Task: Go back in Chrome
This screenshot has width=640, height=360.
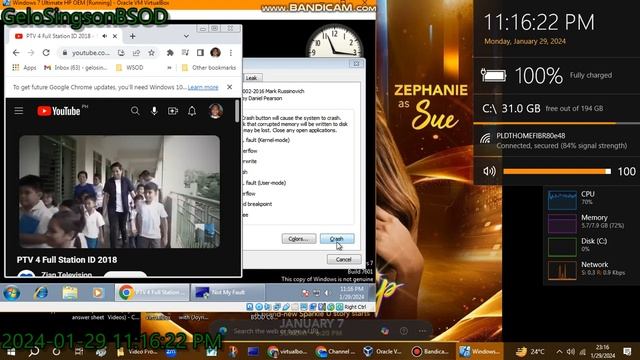Action: [x=16, y=53]
